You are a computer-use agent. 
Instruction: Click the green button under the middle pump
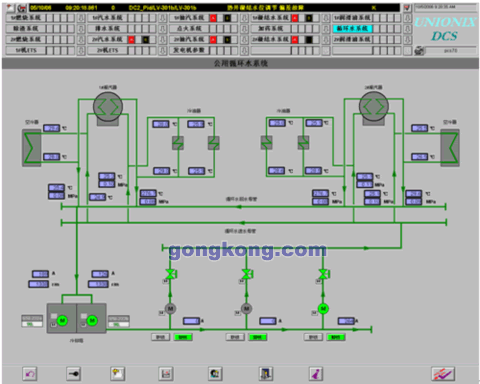258,337
